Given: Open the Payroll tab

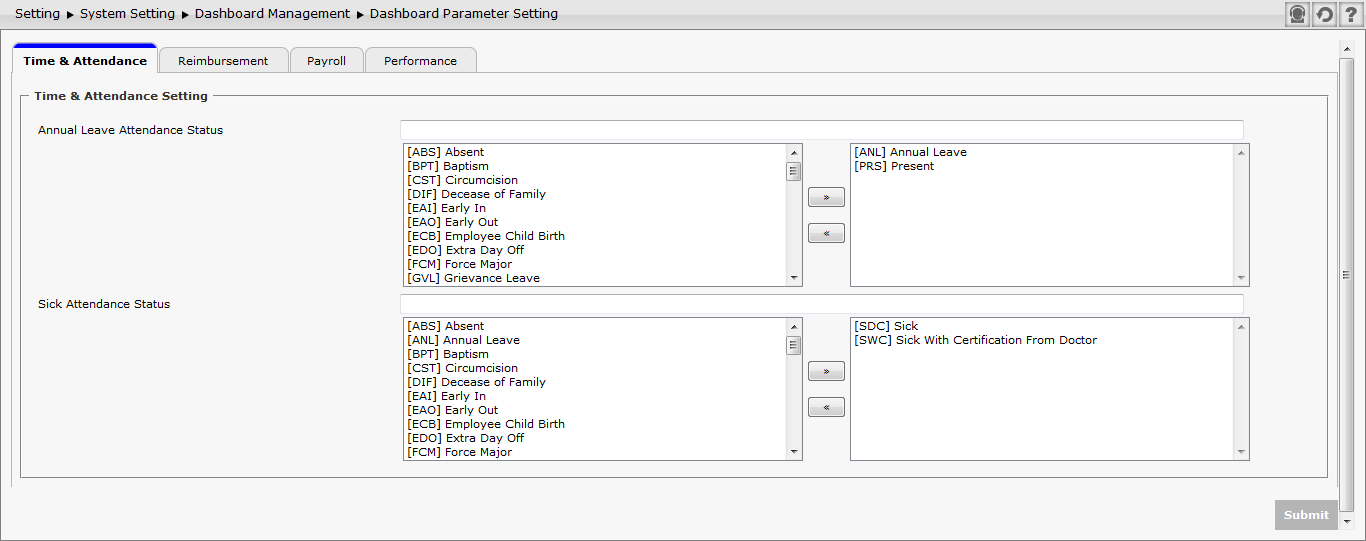Looking at the screenshot, I should click(326, 61).
